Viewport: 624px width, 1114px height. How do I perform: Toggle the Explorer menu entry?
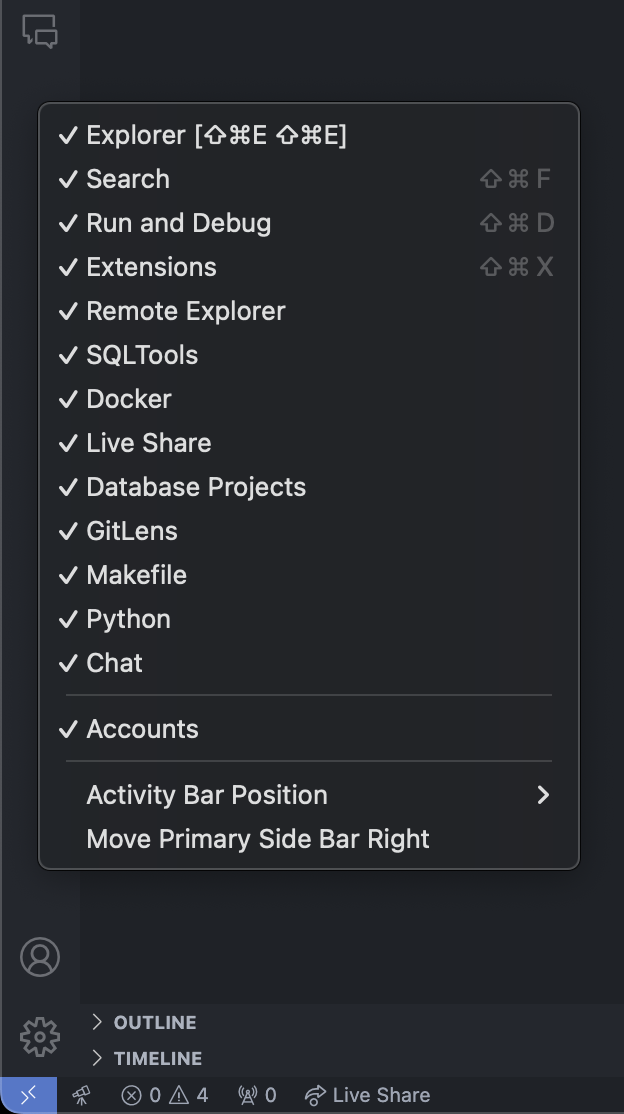point(309,135)
